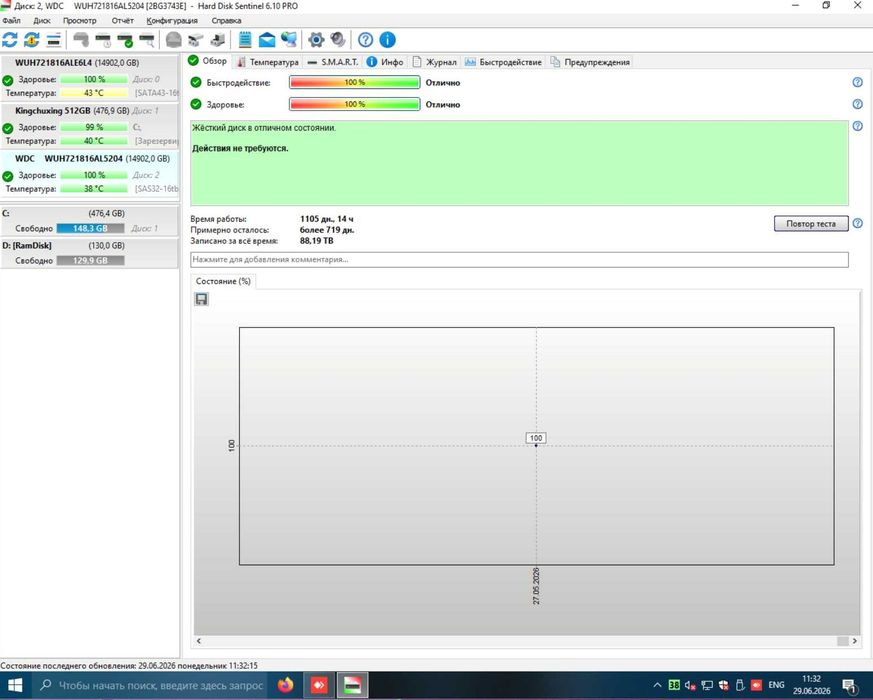Screen dimensions: 873x700
Task: Click the toolbar icon with horizontal bars
Action: (53, 40)
